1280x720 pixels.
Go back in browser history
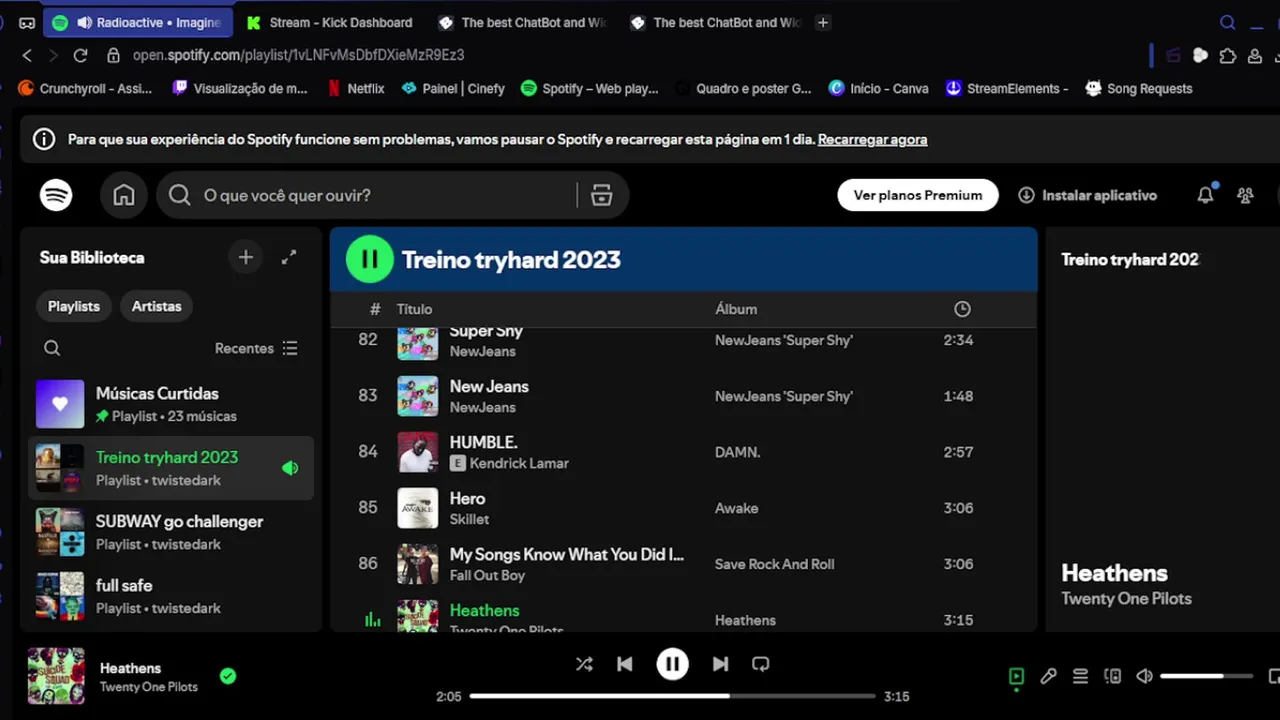(27, 55)
